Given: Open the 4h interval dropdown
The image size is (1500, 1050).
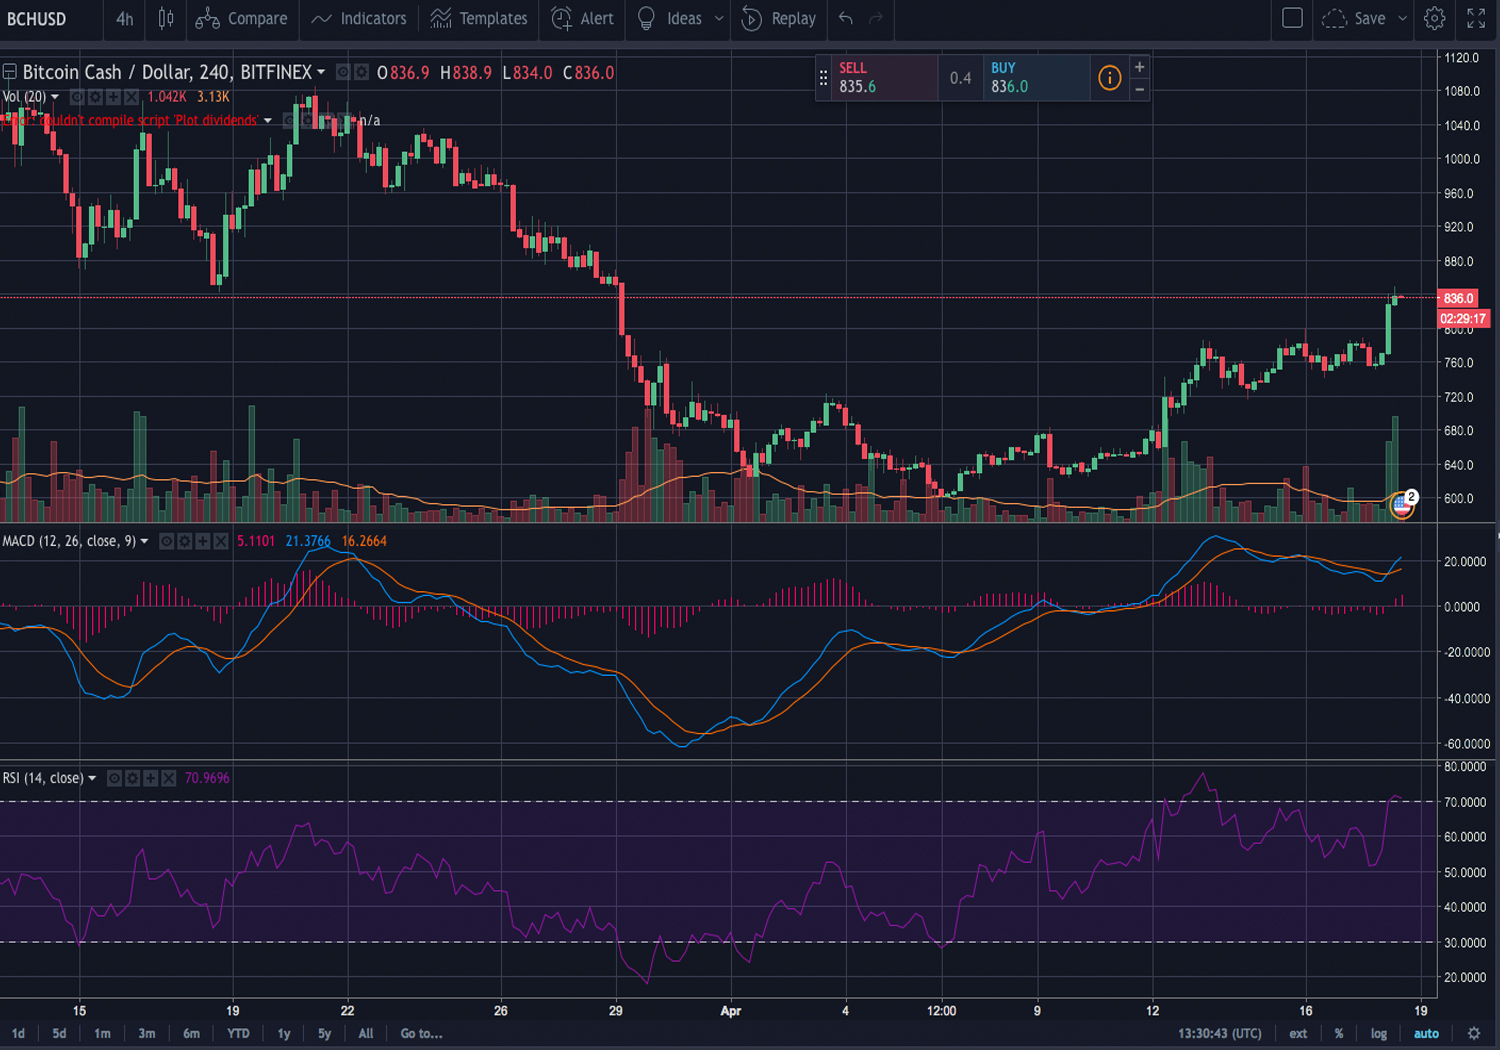Looking at the screenshot, I should pyautogui.click(x=124, y=18).
